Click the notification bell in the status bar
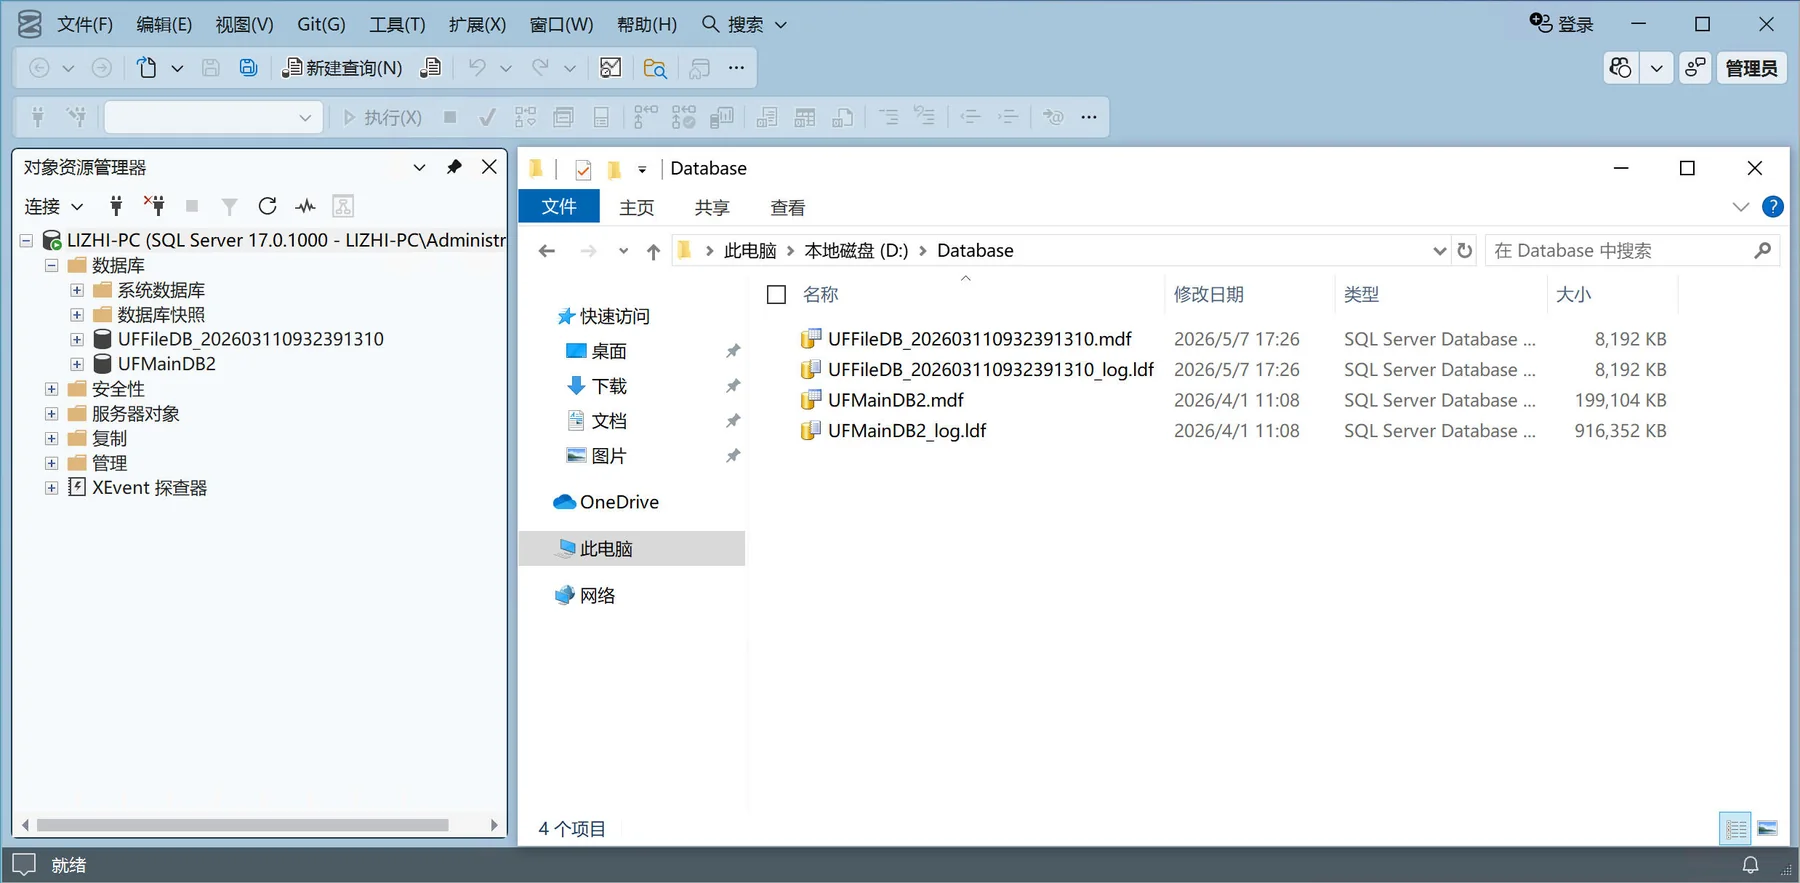This screenshot has width=1800, height=883. click(x=1750, y=865)
